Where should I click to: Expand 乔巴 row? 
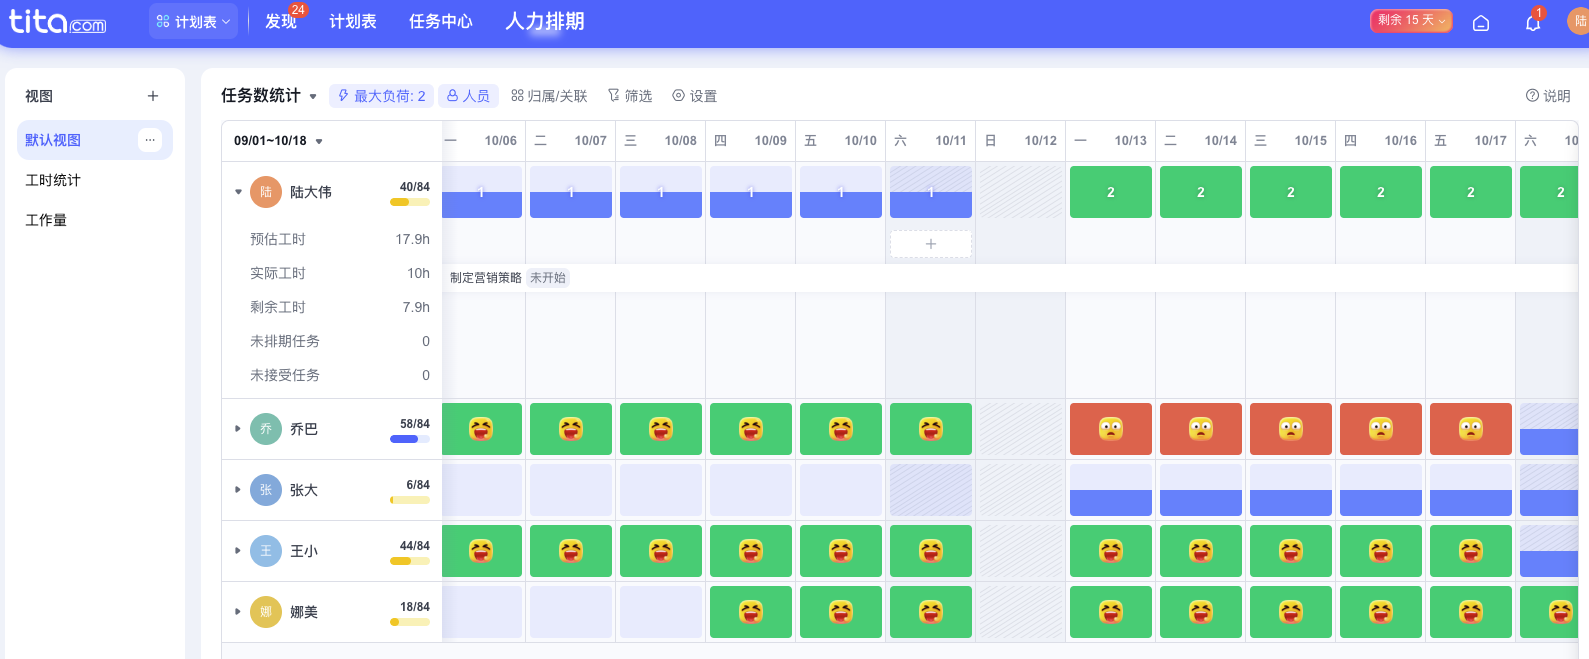point(238,429)
